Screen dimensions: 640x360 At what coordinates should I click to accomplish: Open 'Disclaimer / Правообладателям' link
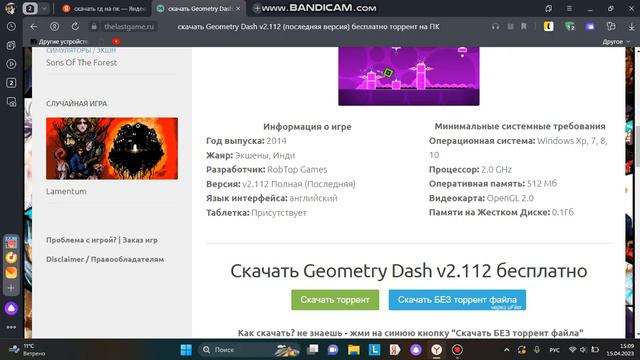(105, 259)
